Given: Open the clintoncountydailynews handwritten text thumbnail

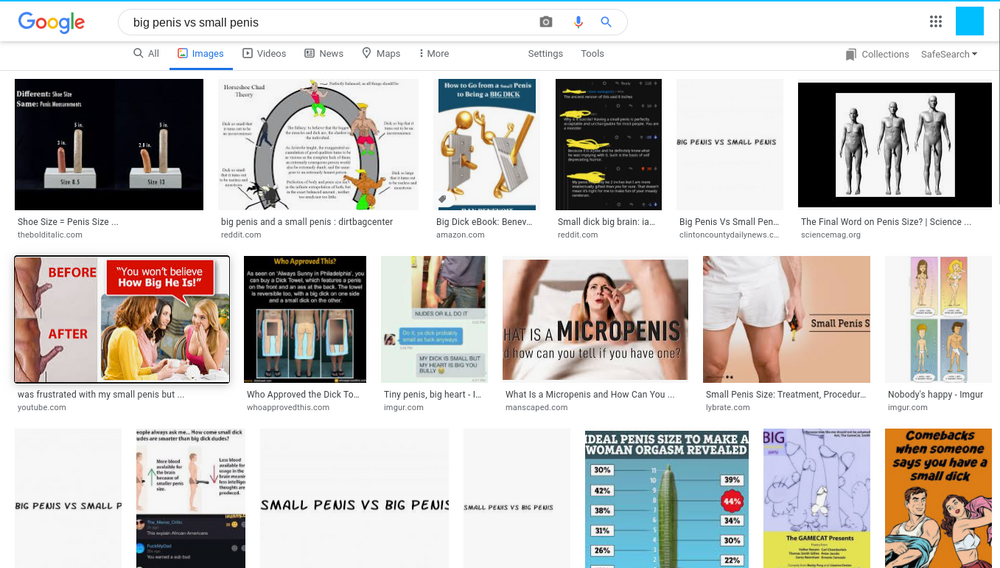Looking at the screenshot, I should 730,145.
